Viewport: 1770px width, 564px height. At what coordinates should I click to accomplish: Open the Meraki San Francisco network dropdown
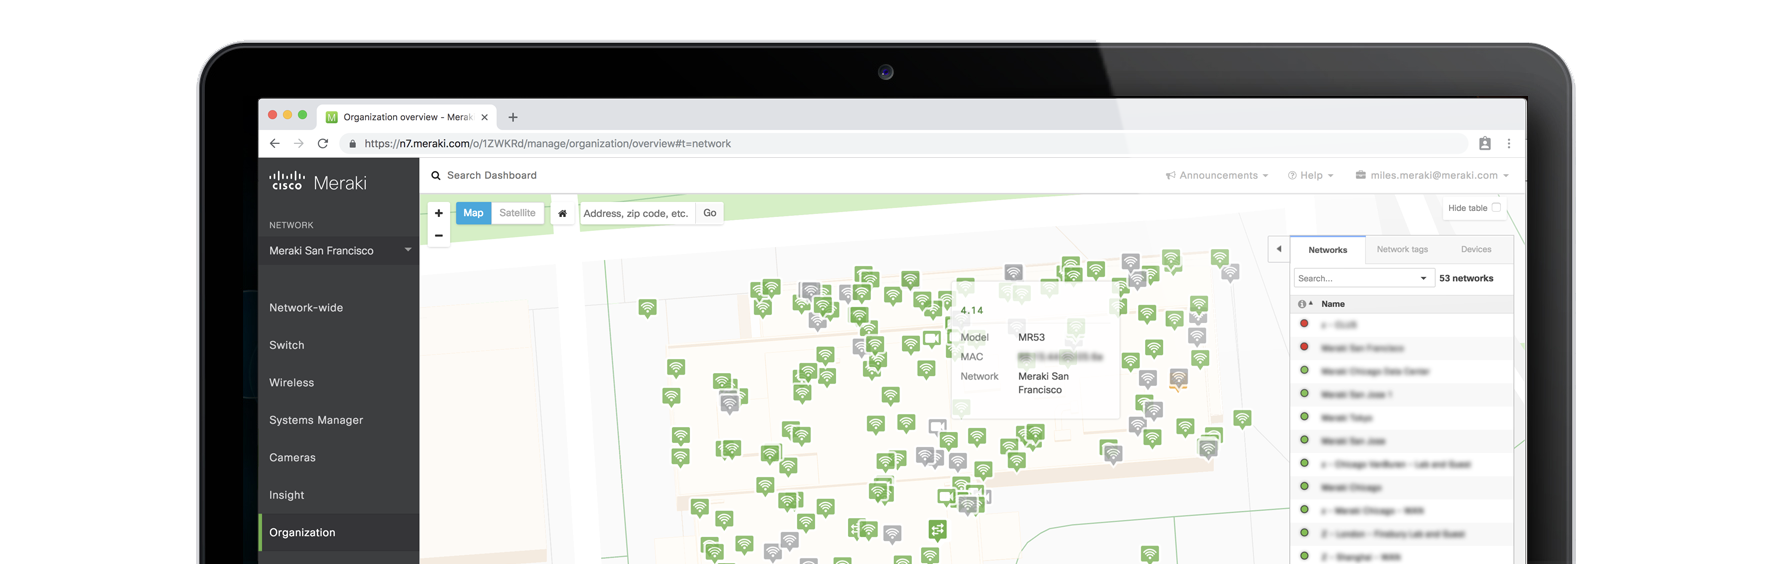tap(340, 251)
